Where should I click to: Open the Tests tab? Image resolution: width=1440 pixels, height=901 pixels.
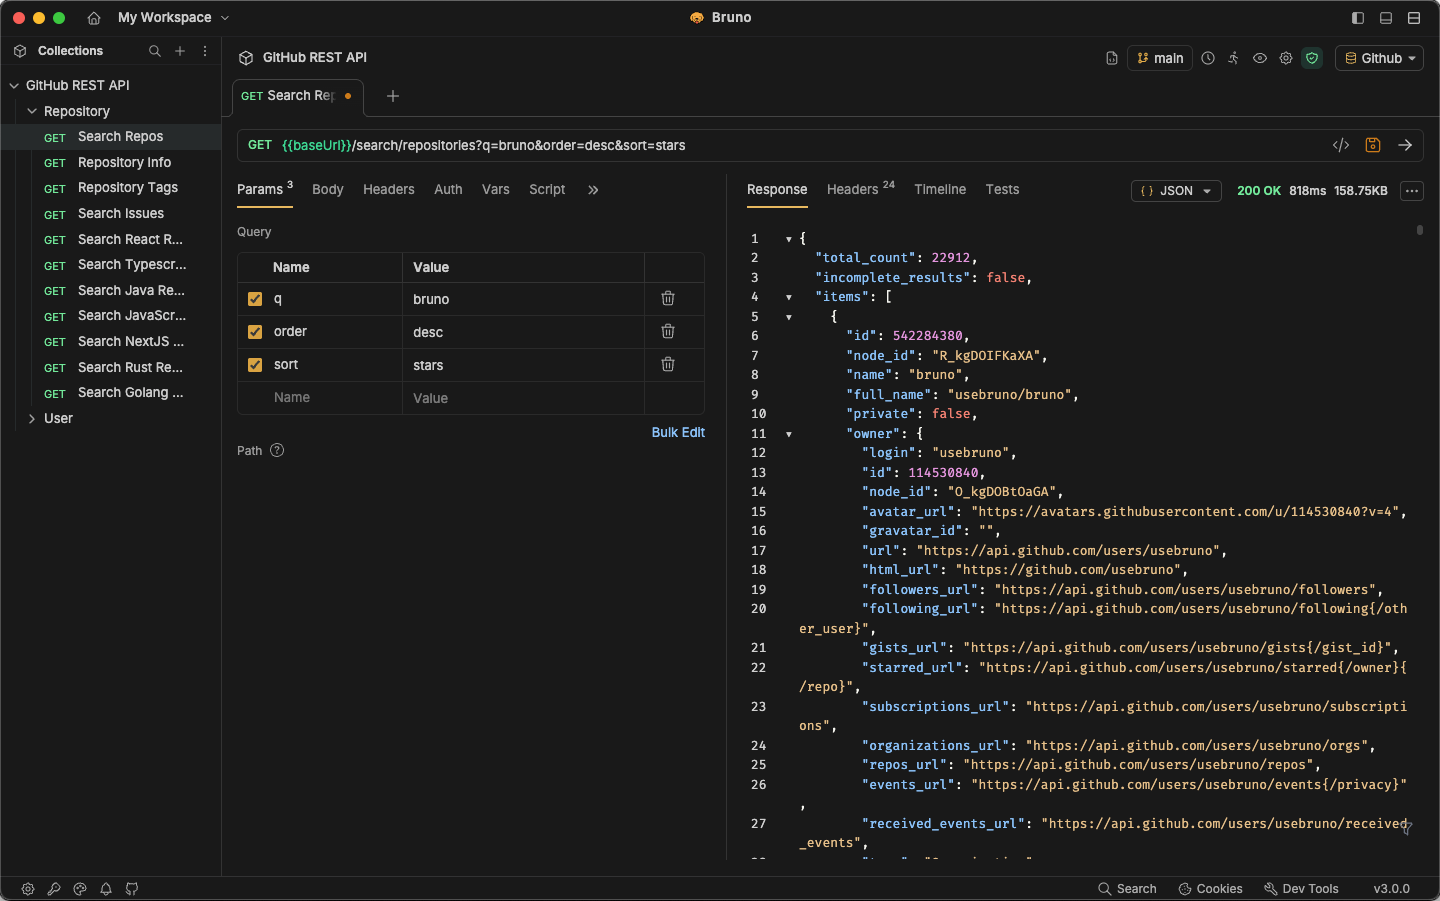(x=1002, y=190)
